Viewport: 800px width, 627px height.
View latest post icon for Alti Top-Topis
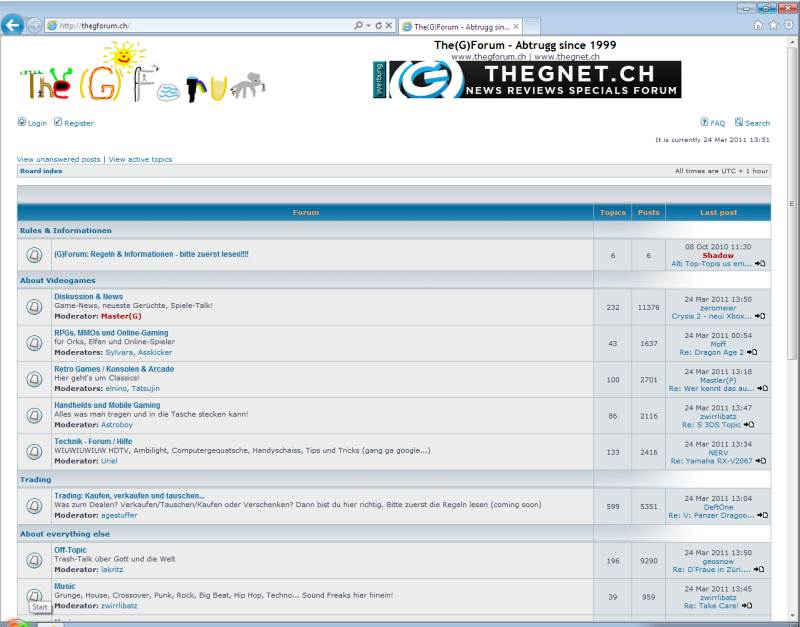coord(760,264)
